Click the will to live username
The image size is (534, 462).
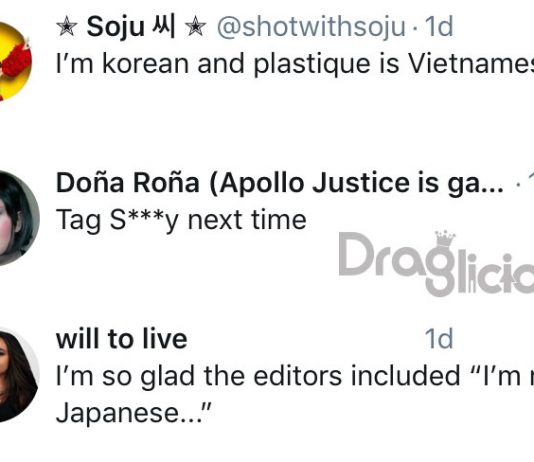(x=122, y=339)
